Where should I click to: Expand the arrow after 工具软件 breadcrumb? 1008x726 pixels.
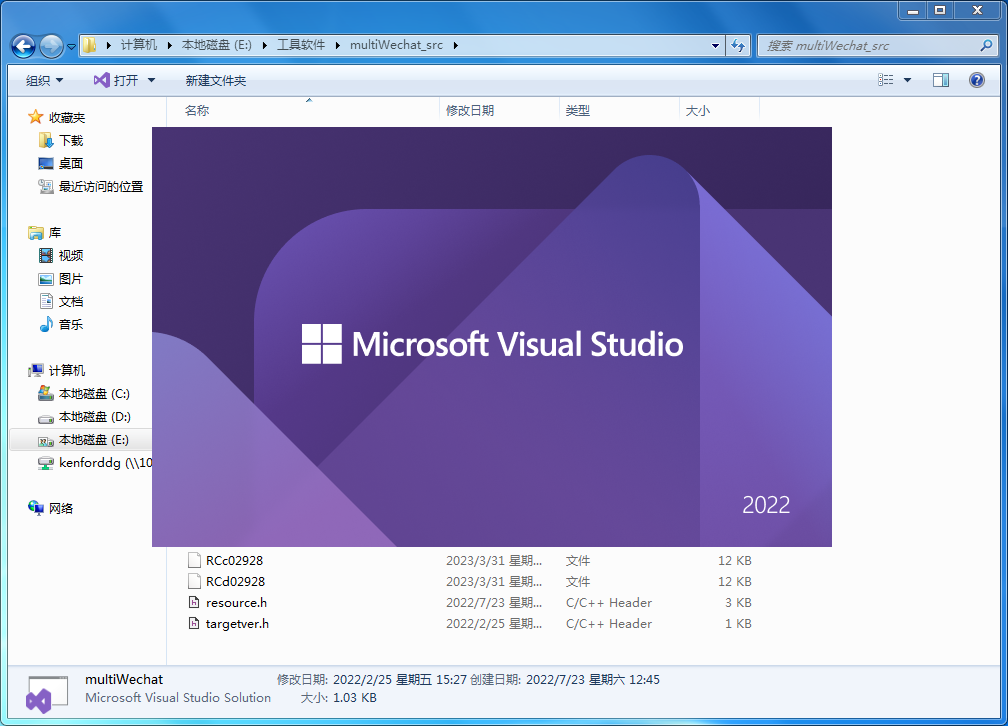pyautogui.click(x=338, y=45)
